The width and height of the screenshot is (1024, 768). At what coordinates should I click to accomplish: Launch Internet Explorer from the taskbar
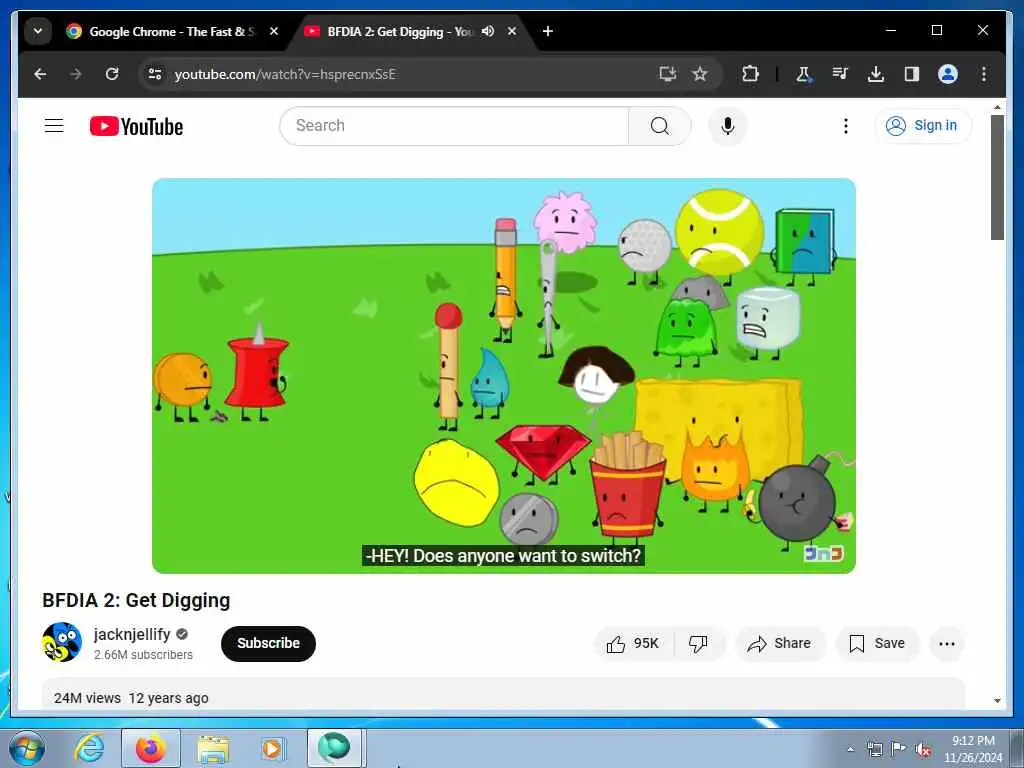pyautogui.click(x=89, y=748)
